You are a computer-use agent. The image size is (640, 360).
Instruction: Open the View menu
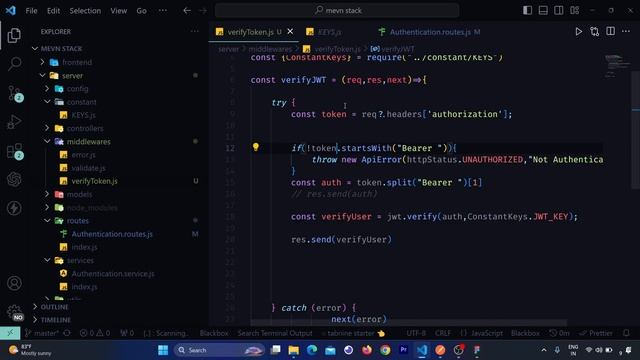click(118, 11)
